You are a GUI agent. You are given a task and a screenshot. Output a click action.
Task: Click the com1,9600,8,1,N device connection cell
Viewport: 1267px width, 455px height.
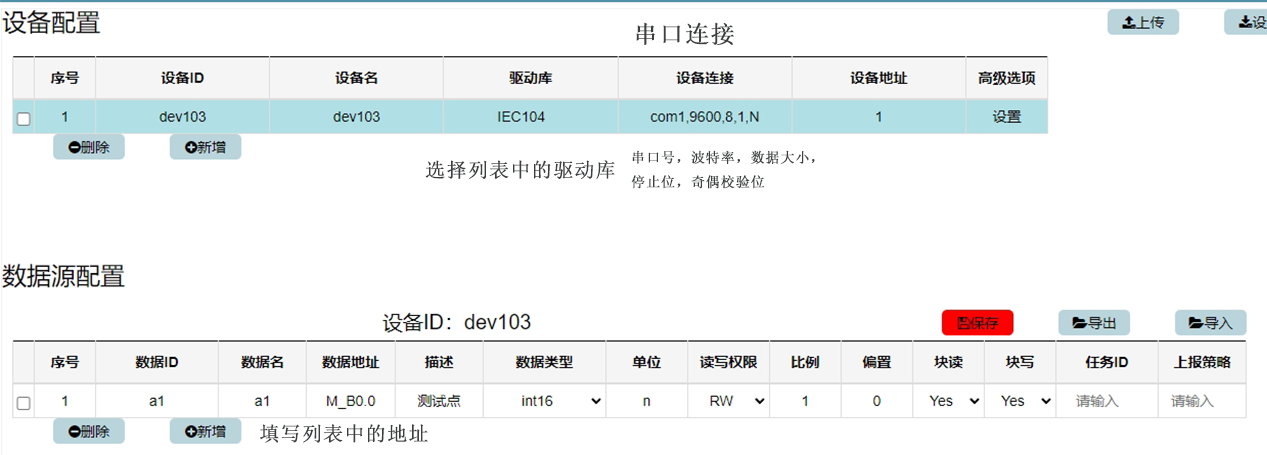[704, 117]
